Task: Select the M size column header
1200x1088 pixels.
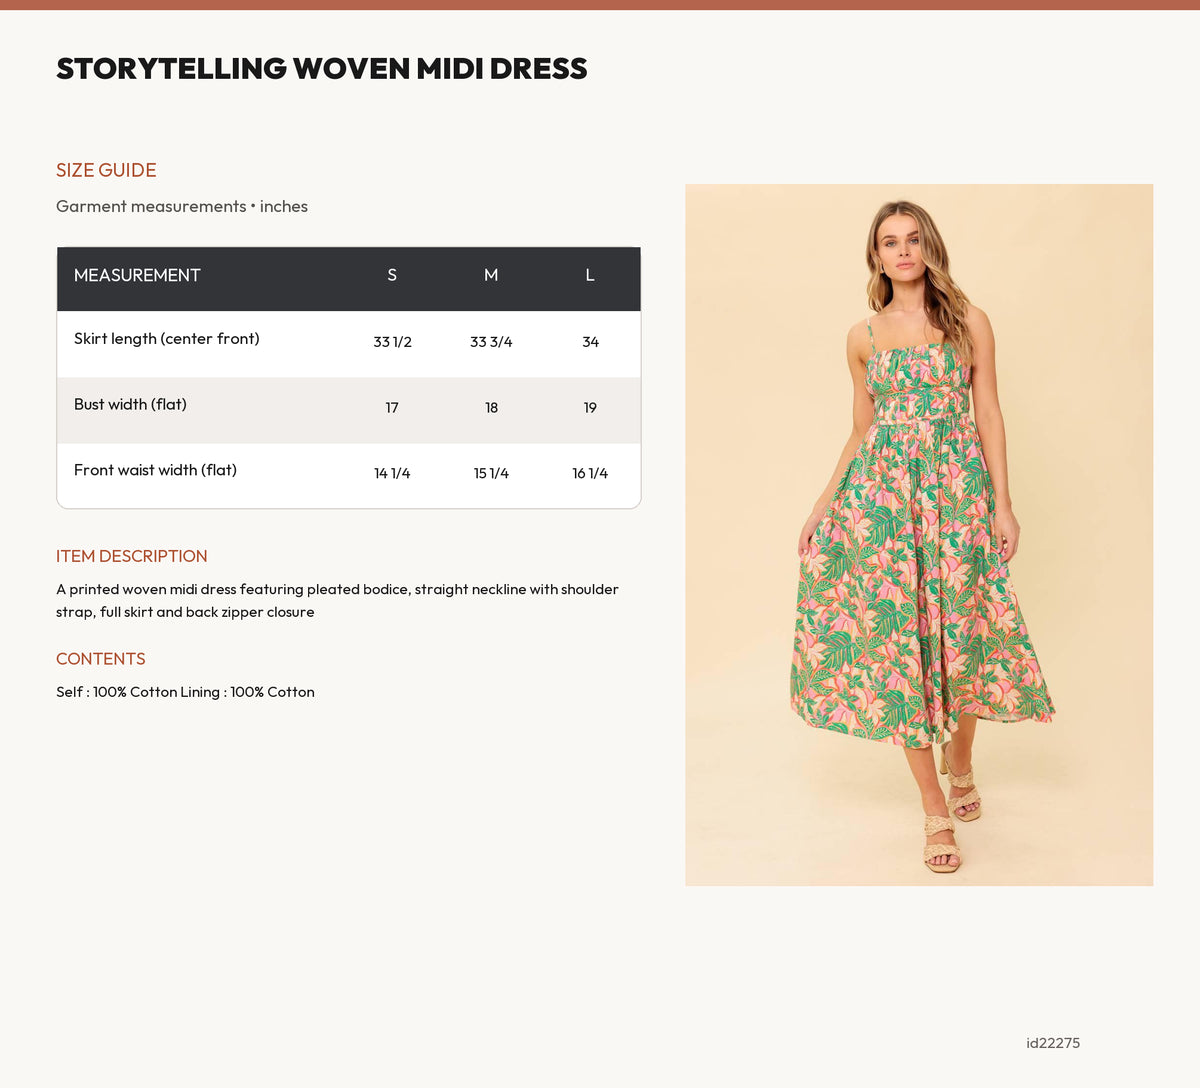Action: (x=491, y=275)
